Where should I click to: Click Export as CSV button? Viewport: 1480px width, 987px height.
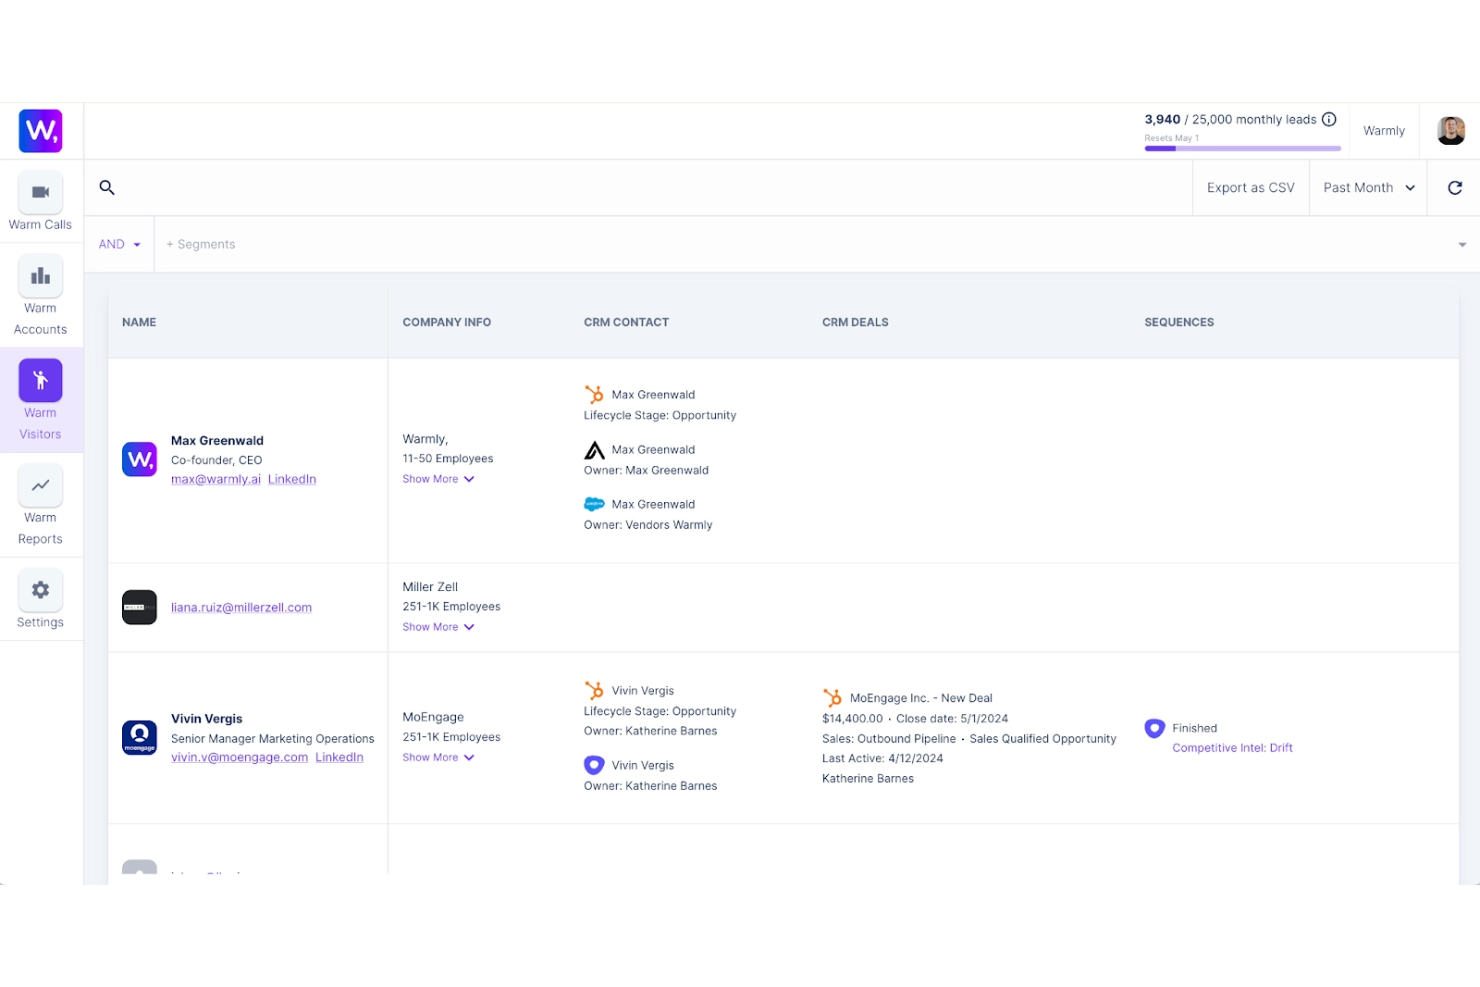(x=1250, y=187)
